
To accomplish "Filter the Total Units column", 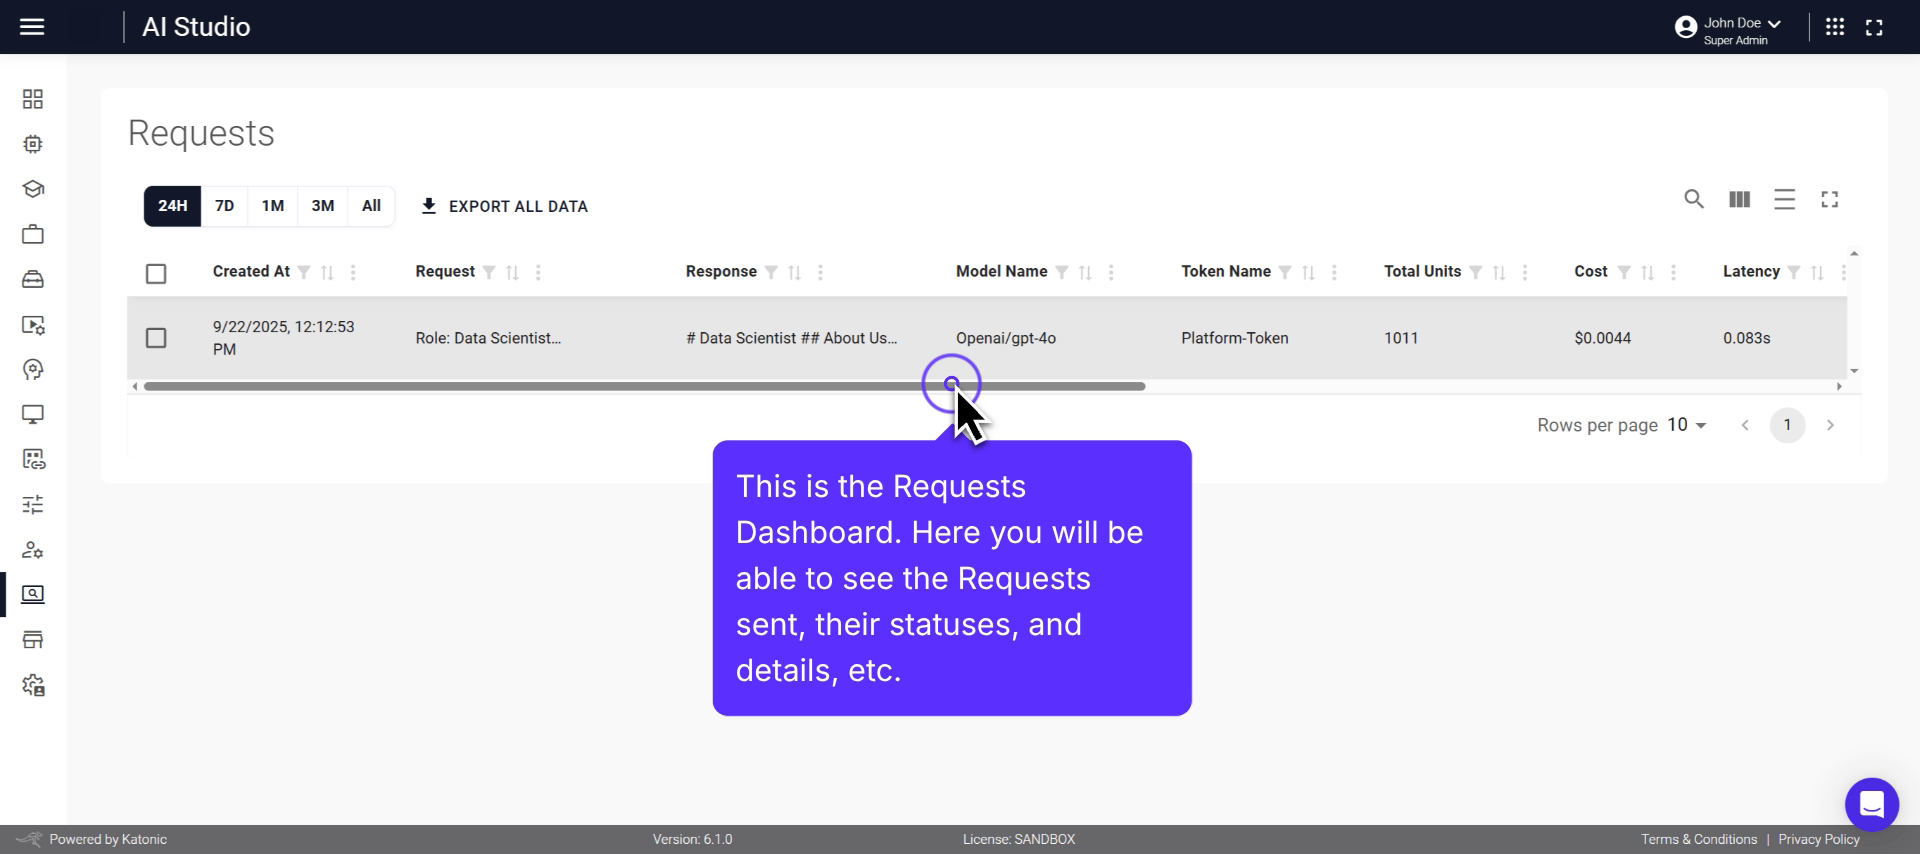I will tap(1476, 272).
